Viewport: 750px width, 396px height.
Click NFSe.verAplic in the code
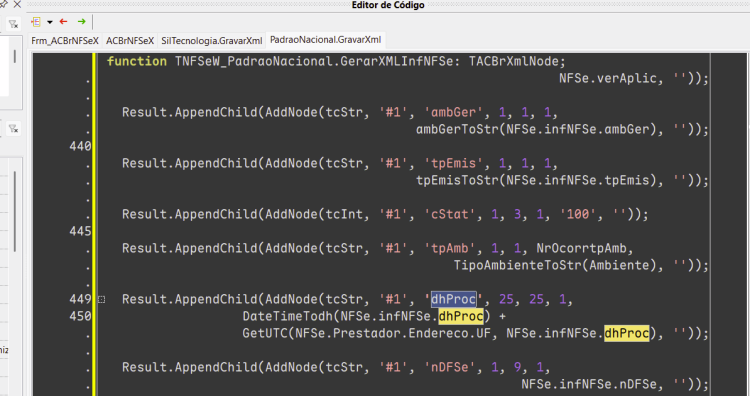coord(608,78)
